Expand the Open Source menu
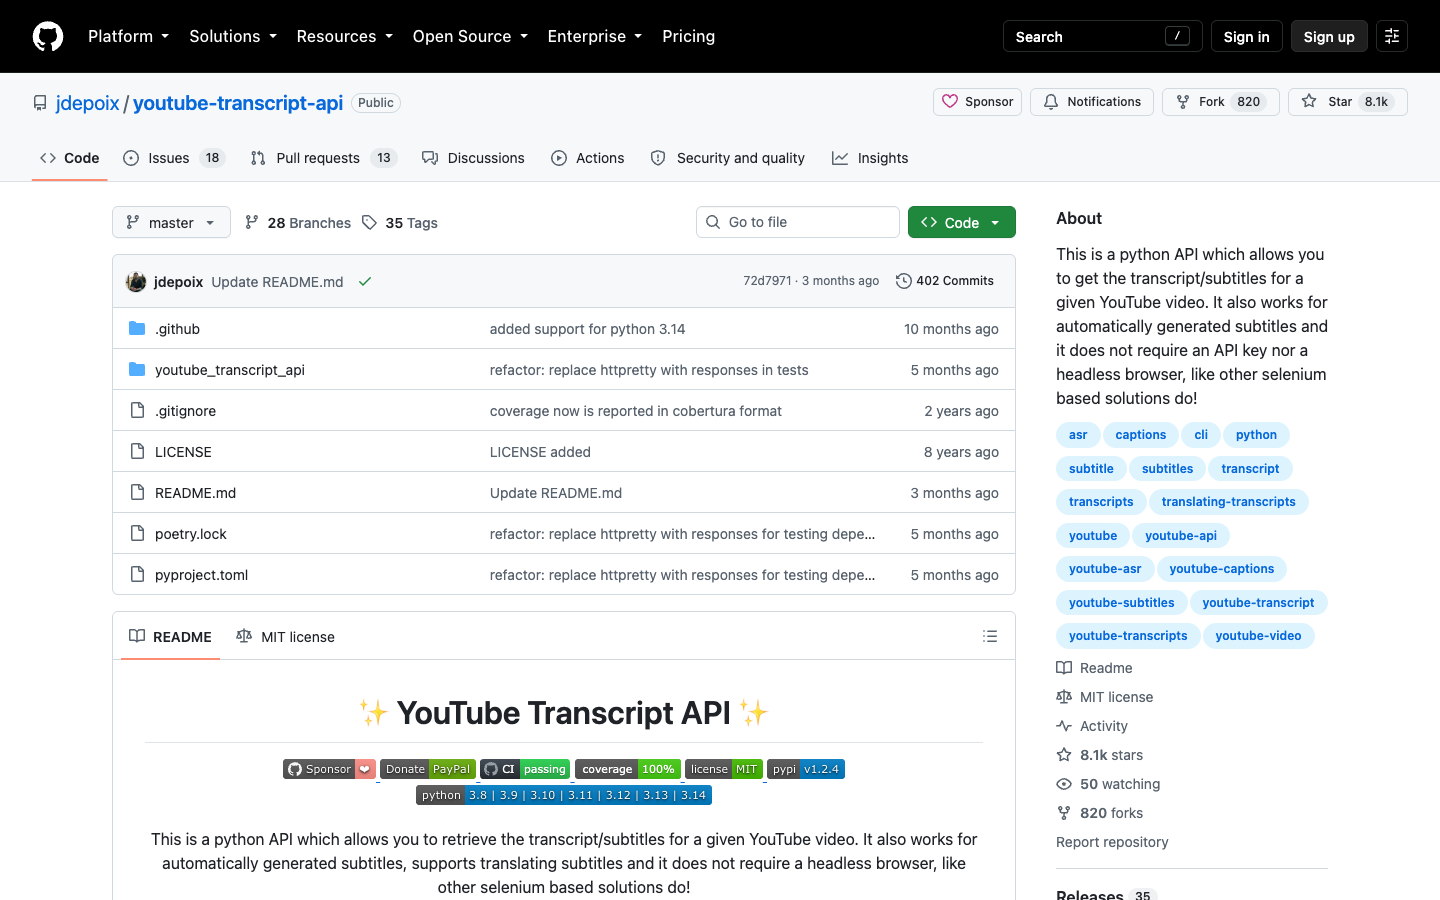This screenshot has width=1440, height=900. coord(470,36)
